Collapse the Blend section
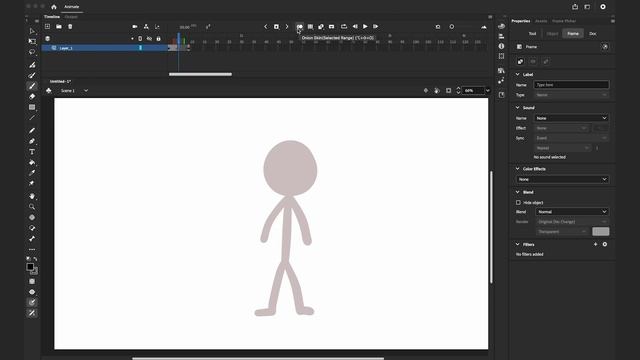This screenshot has height=360, width=640. (518, 192)
